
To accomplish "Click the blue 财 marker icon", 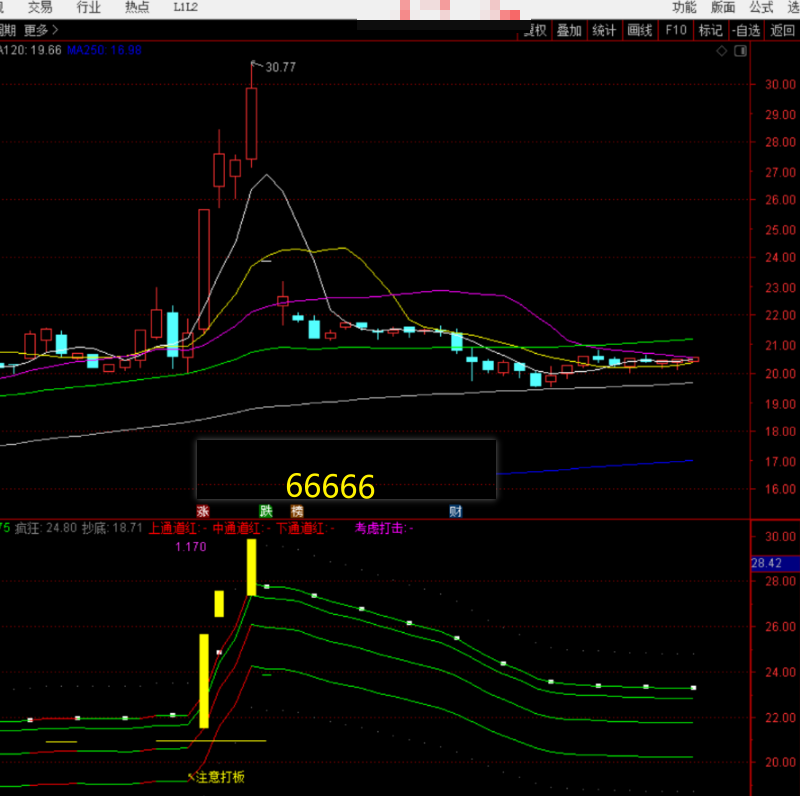I will click(x=456, y=511).
